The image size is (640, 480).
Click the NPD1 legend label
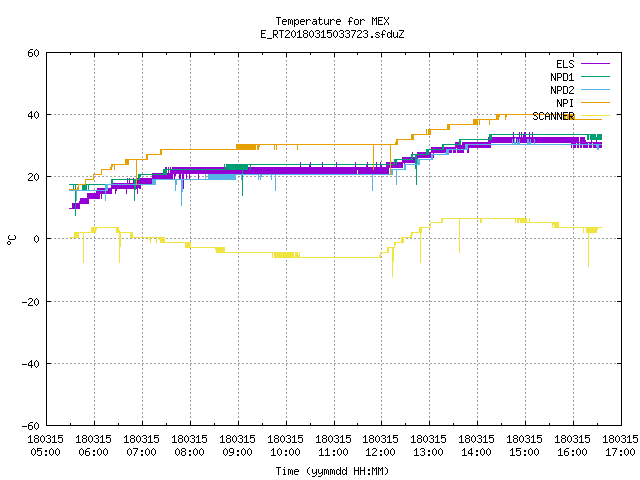coord(562,77)
